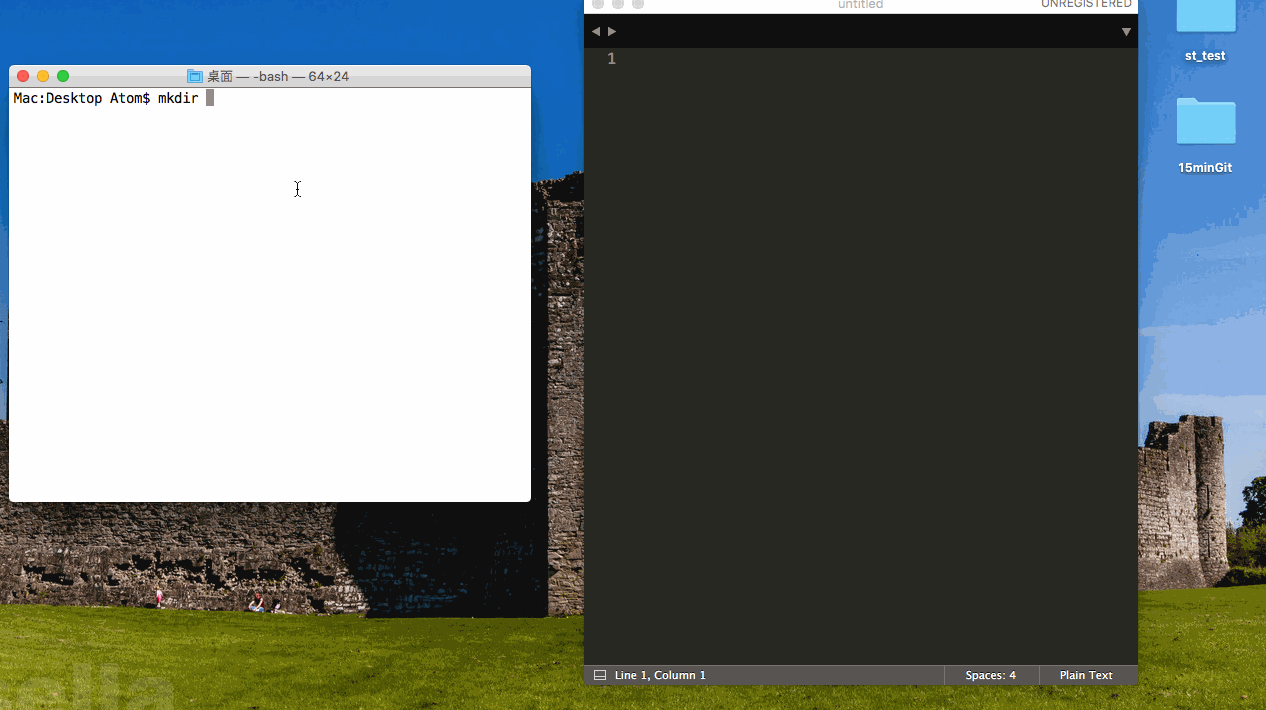Click the Terminal title bar text -bash

point(270,76)
